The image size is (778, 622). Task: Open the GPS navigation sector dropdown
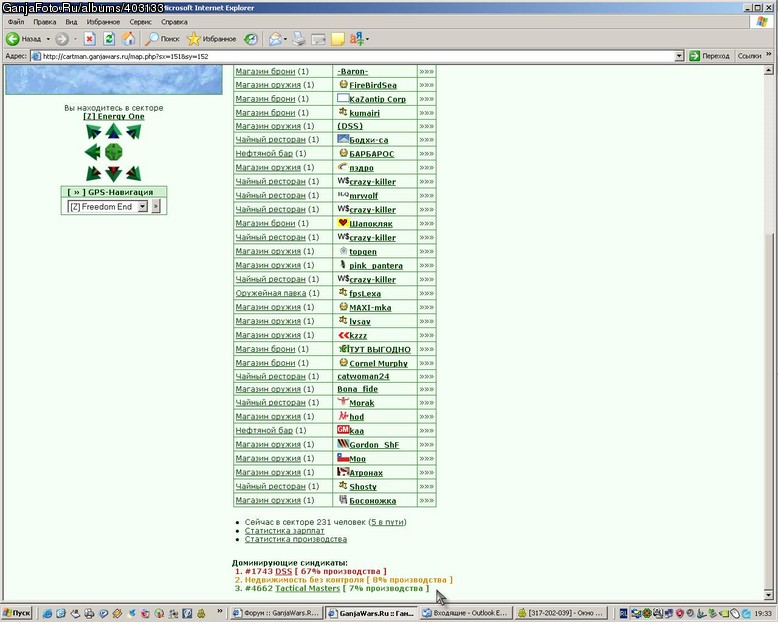[x=108, y=206]
